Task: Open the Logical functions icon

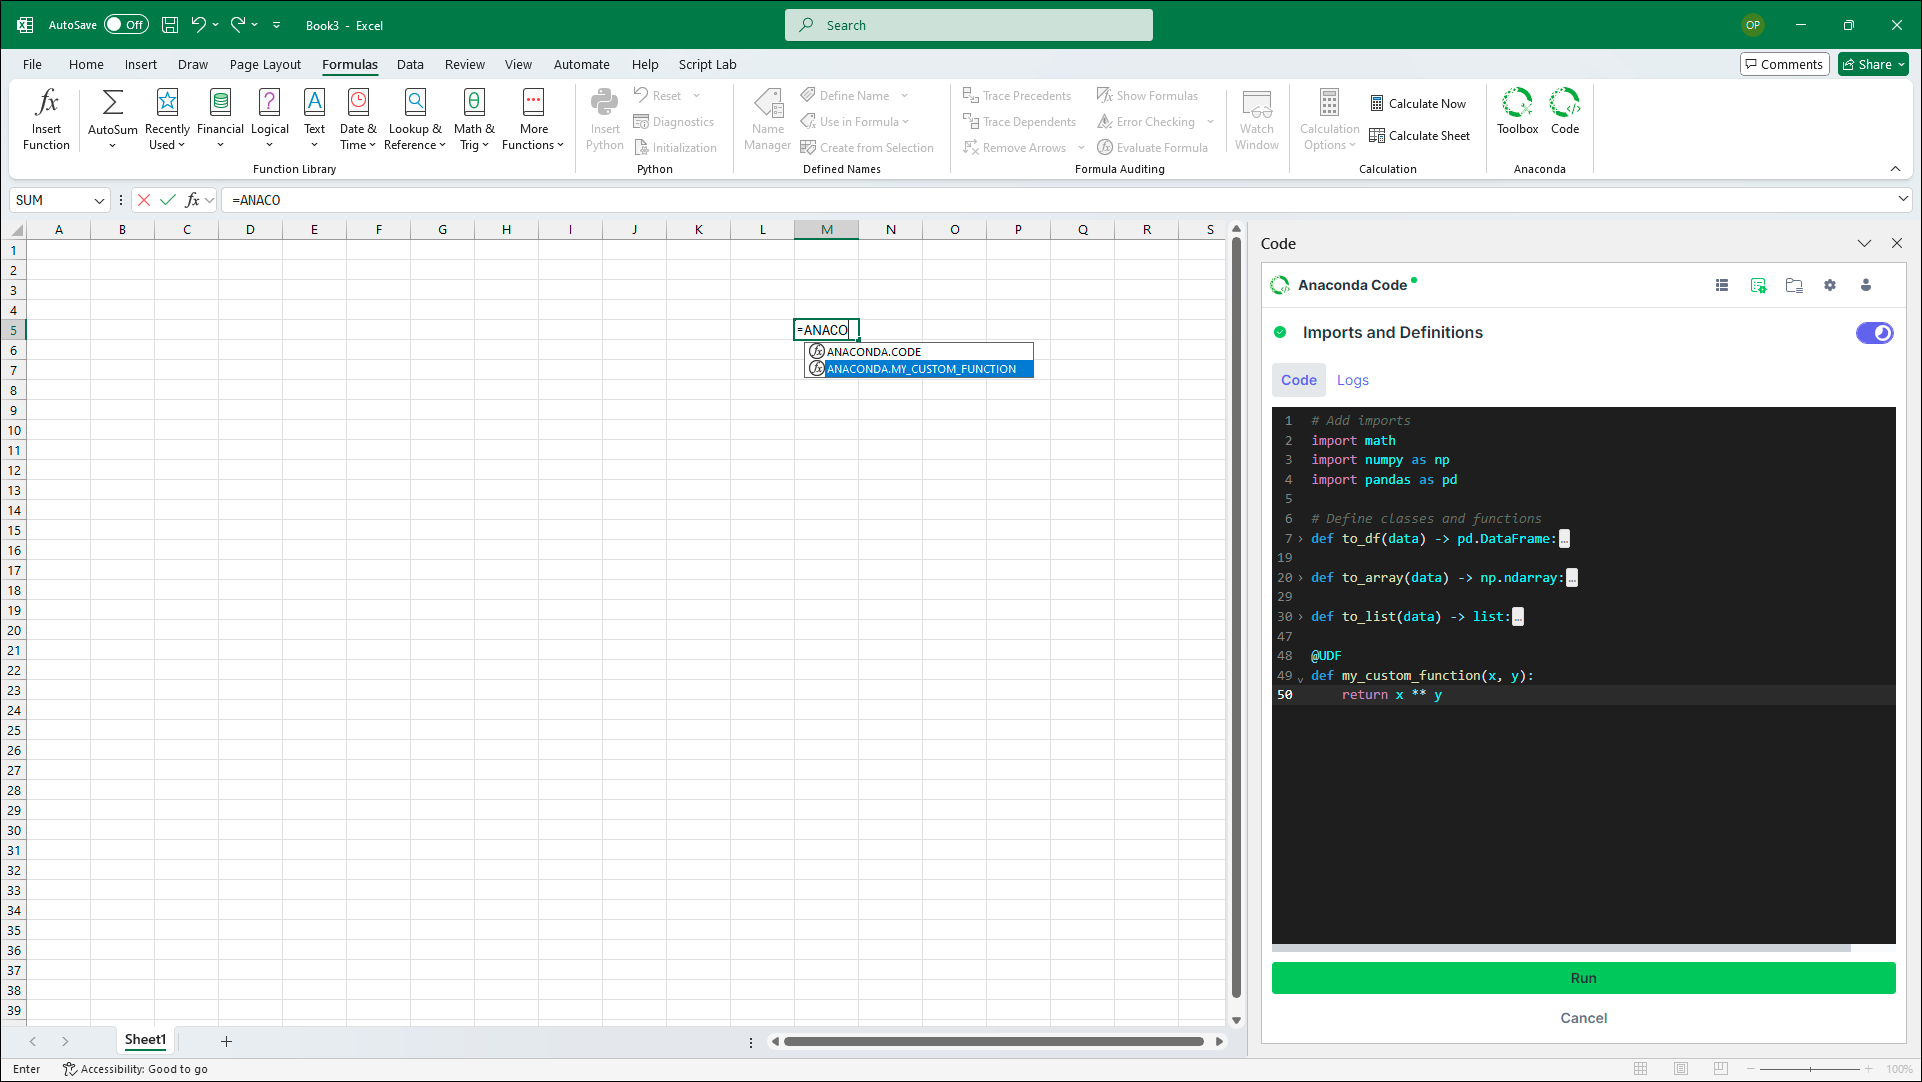Action: coord(269,119)
